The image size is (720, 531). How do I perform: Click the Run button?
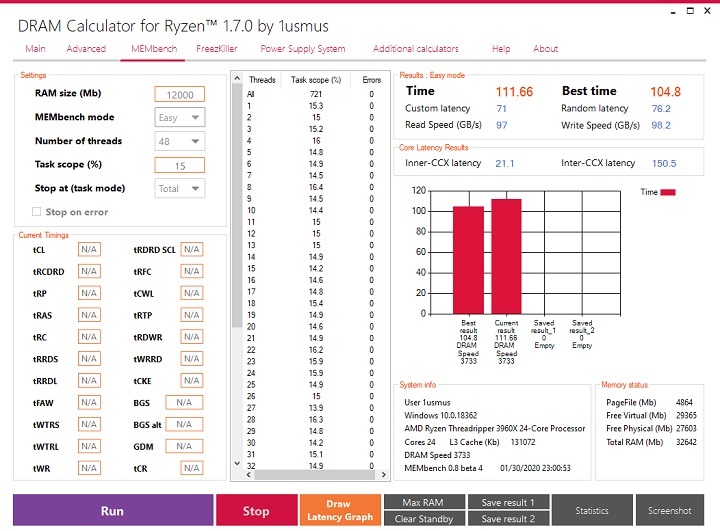[113, 510]
